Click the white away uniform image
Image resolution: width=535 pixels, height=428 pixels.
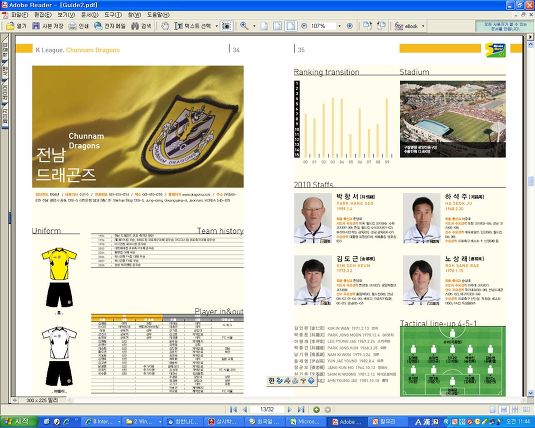pyautogui.click(x=59, y=356)
